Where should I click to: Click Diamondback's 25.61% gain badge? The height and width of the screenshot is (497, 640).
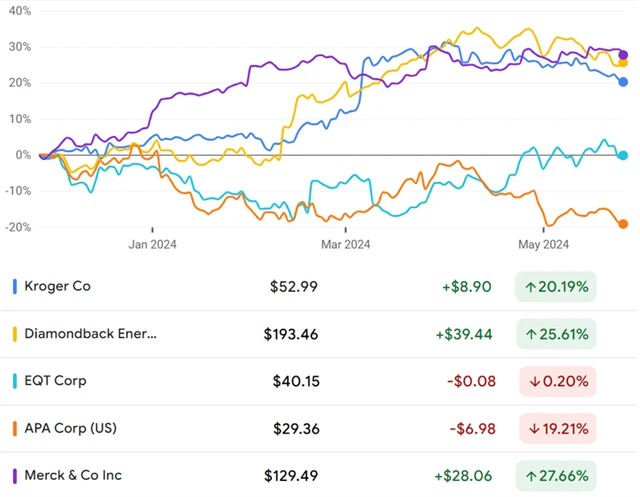tap(555, 333)
